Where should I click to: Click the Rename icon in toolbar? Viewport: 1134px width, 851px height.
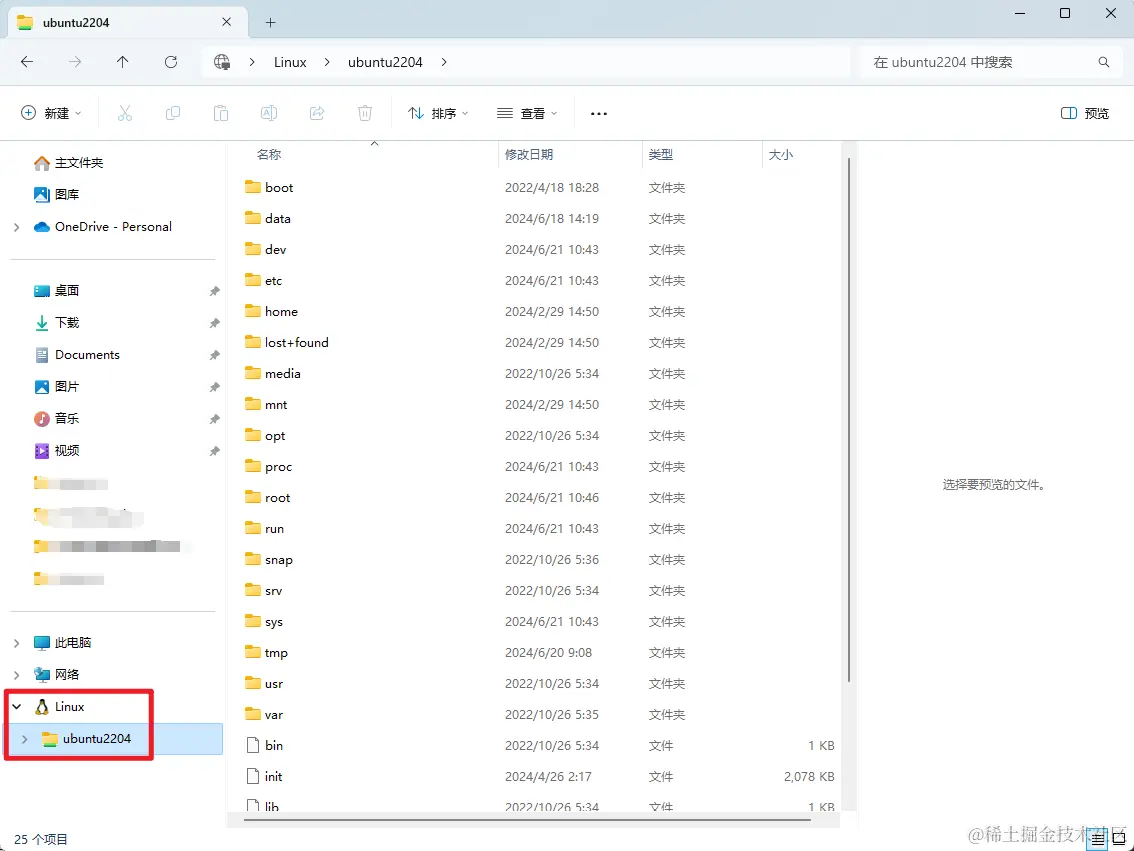coord(268,113)
